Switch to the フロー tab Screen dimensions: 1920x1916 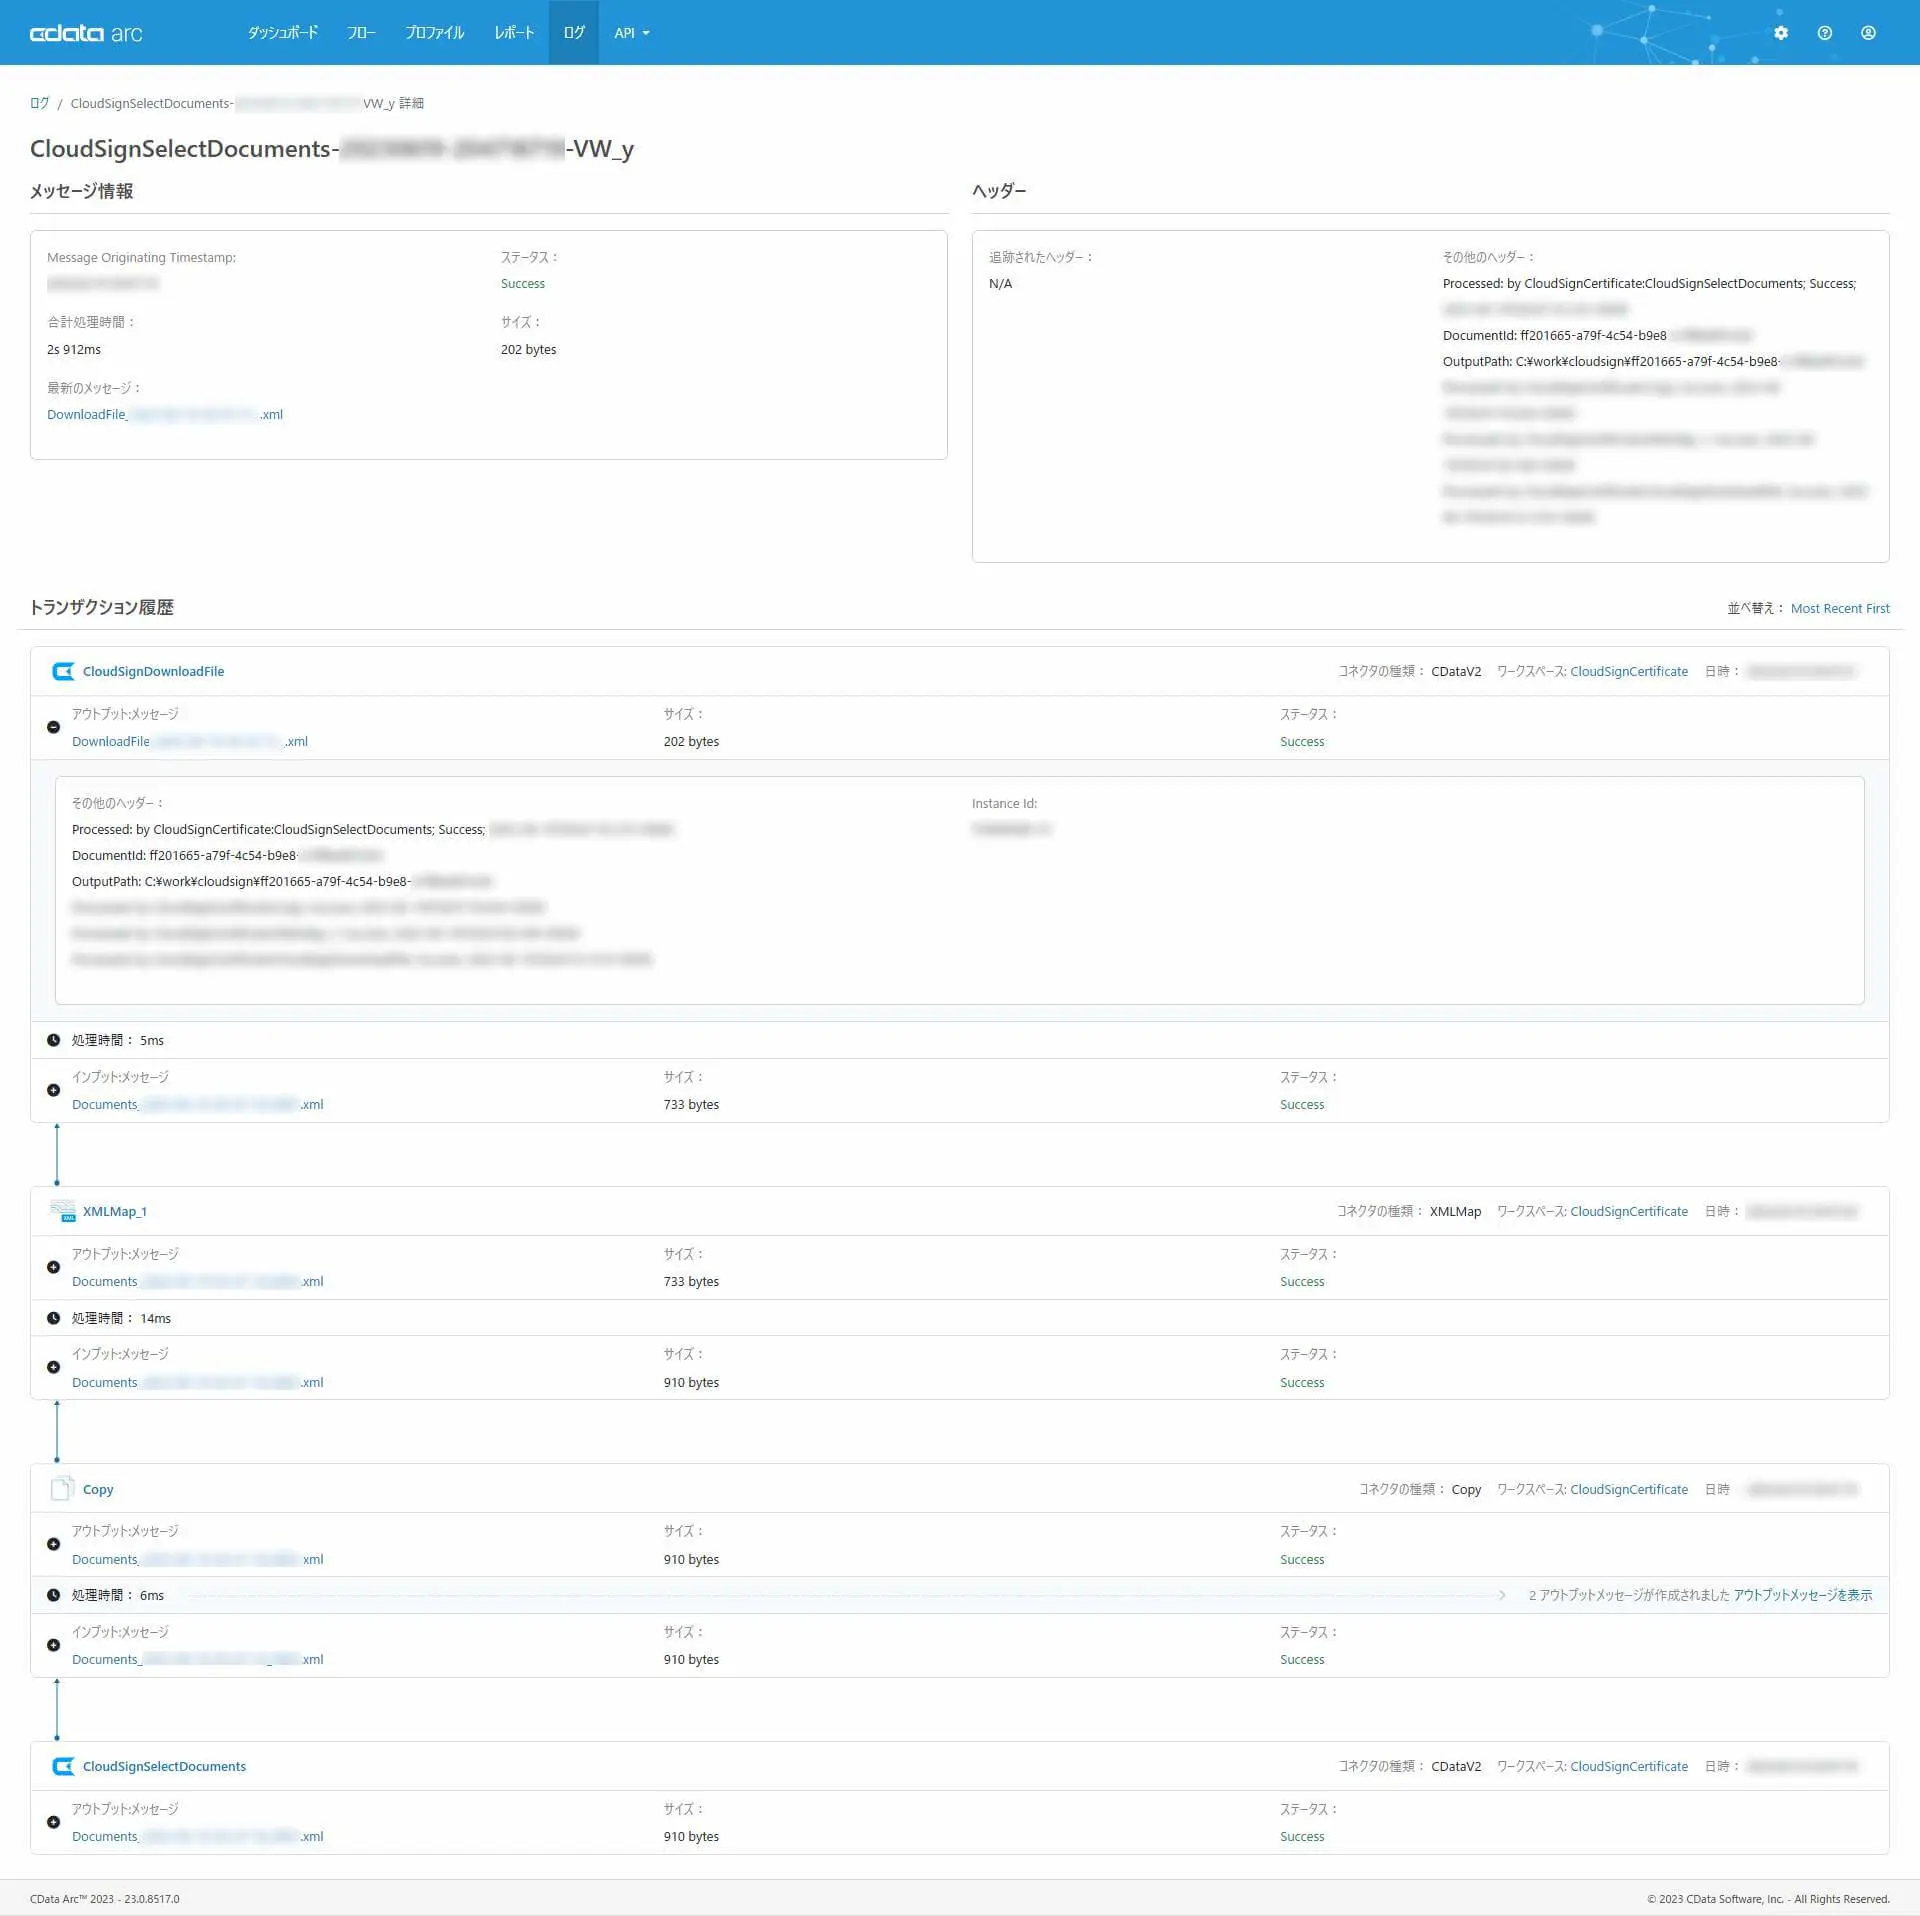click(361, 33)
